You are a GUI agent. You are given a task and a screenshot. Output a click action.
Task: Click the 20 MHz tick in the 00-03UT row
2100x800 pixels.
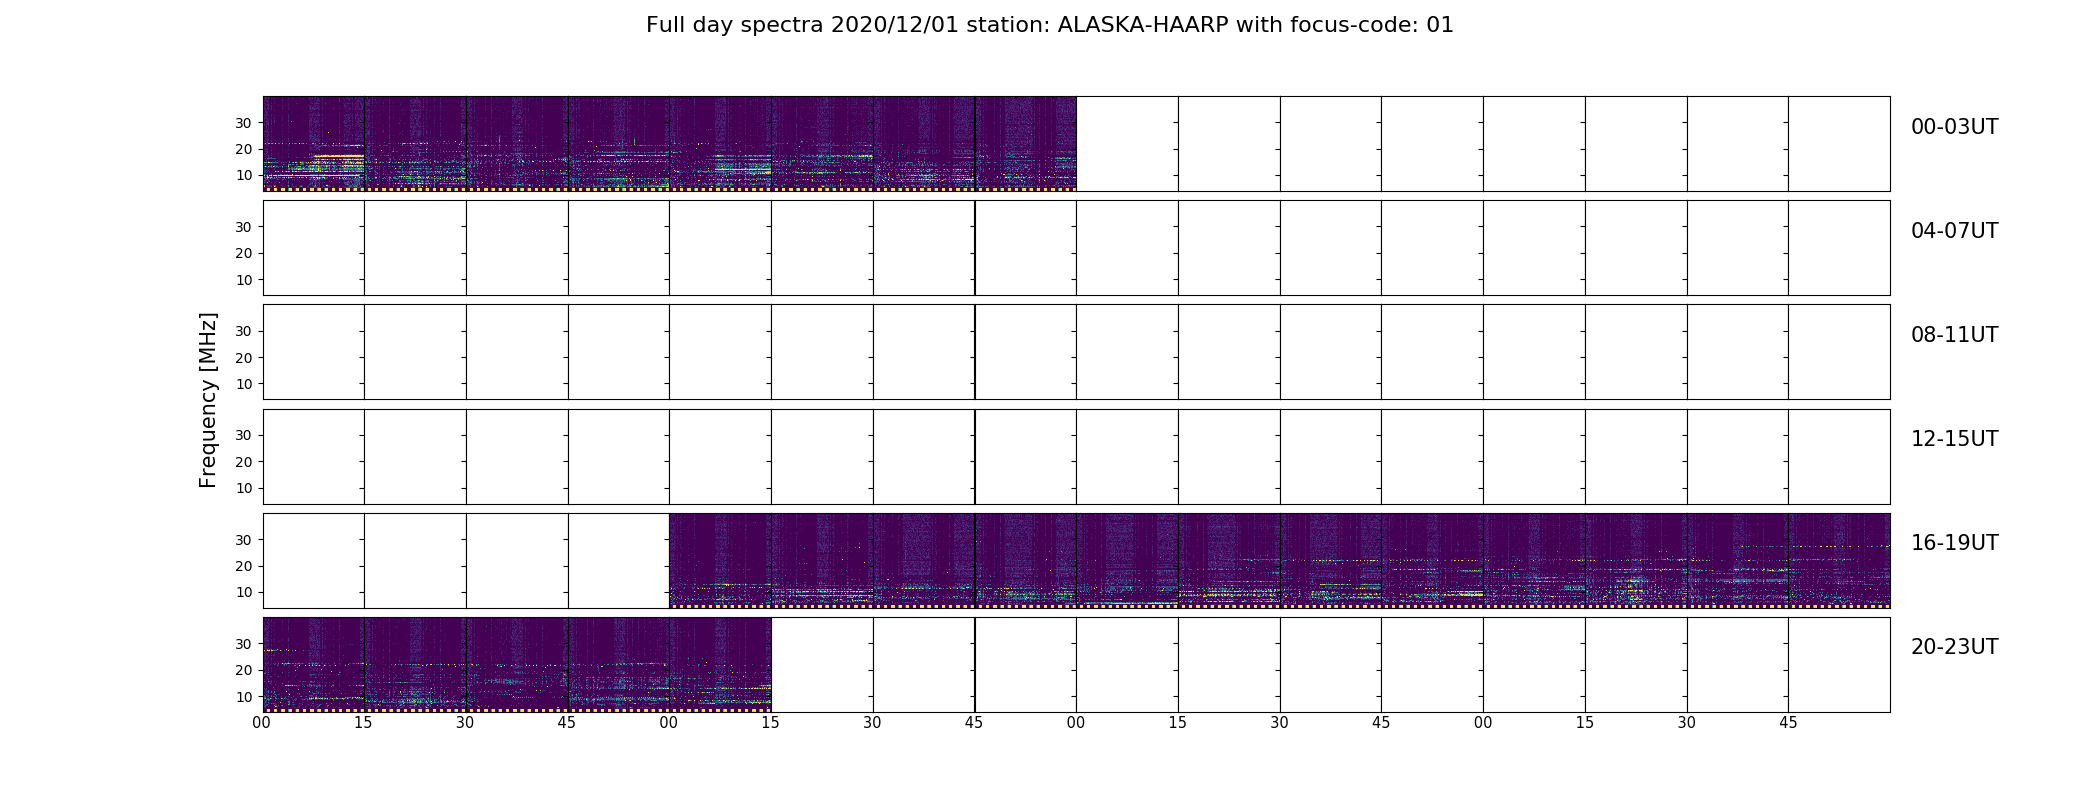coord(244,149)
